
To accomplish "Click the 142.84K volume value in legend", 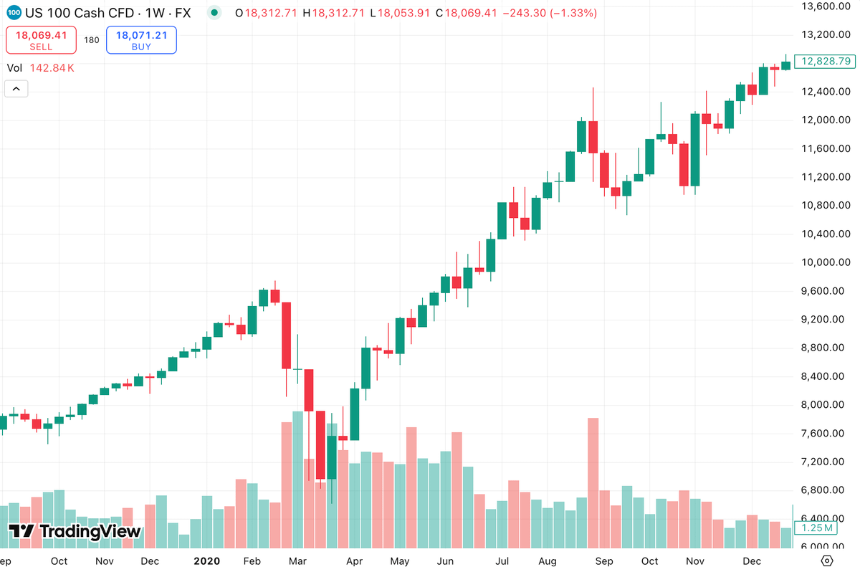I will [x=52, y=68].
